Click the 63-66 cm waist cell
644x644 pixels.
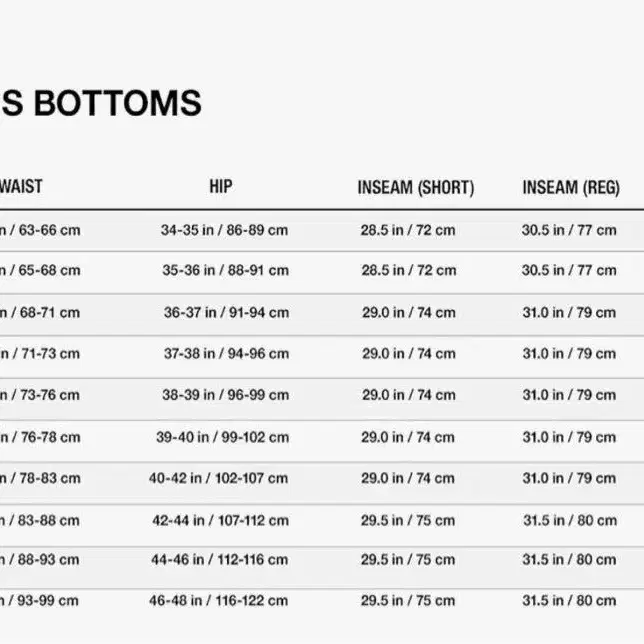click(x=40, y=230)
